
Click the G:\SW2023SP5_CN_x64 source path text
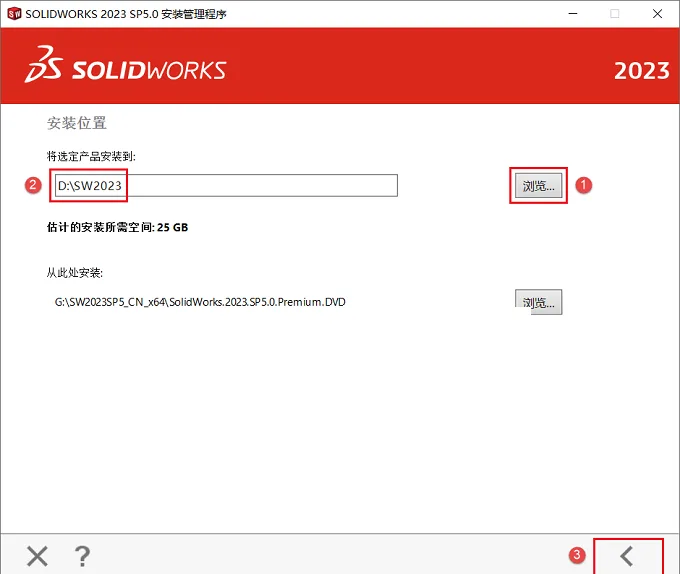[200, 302]
